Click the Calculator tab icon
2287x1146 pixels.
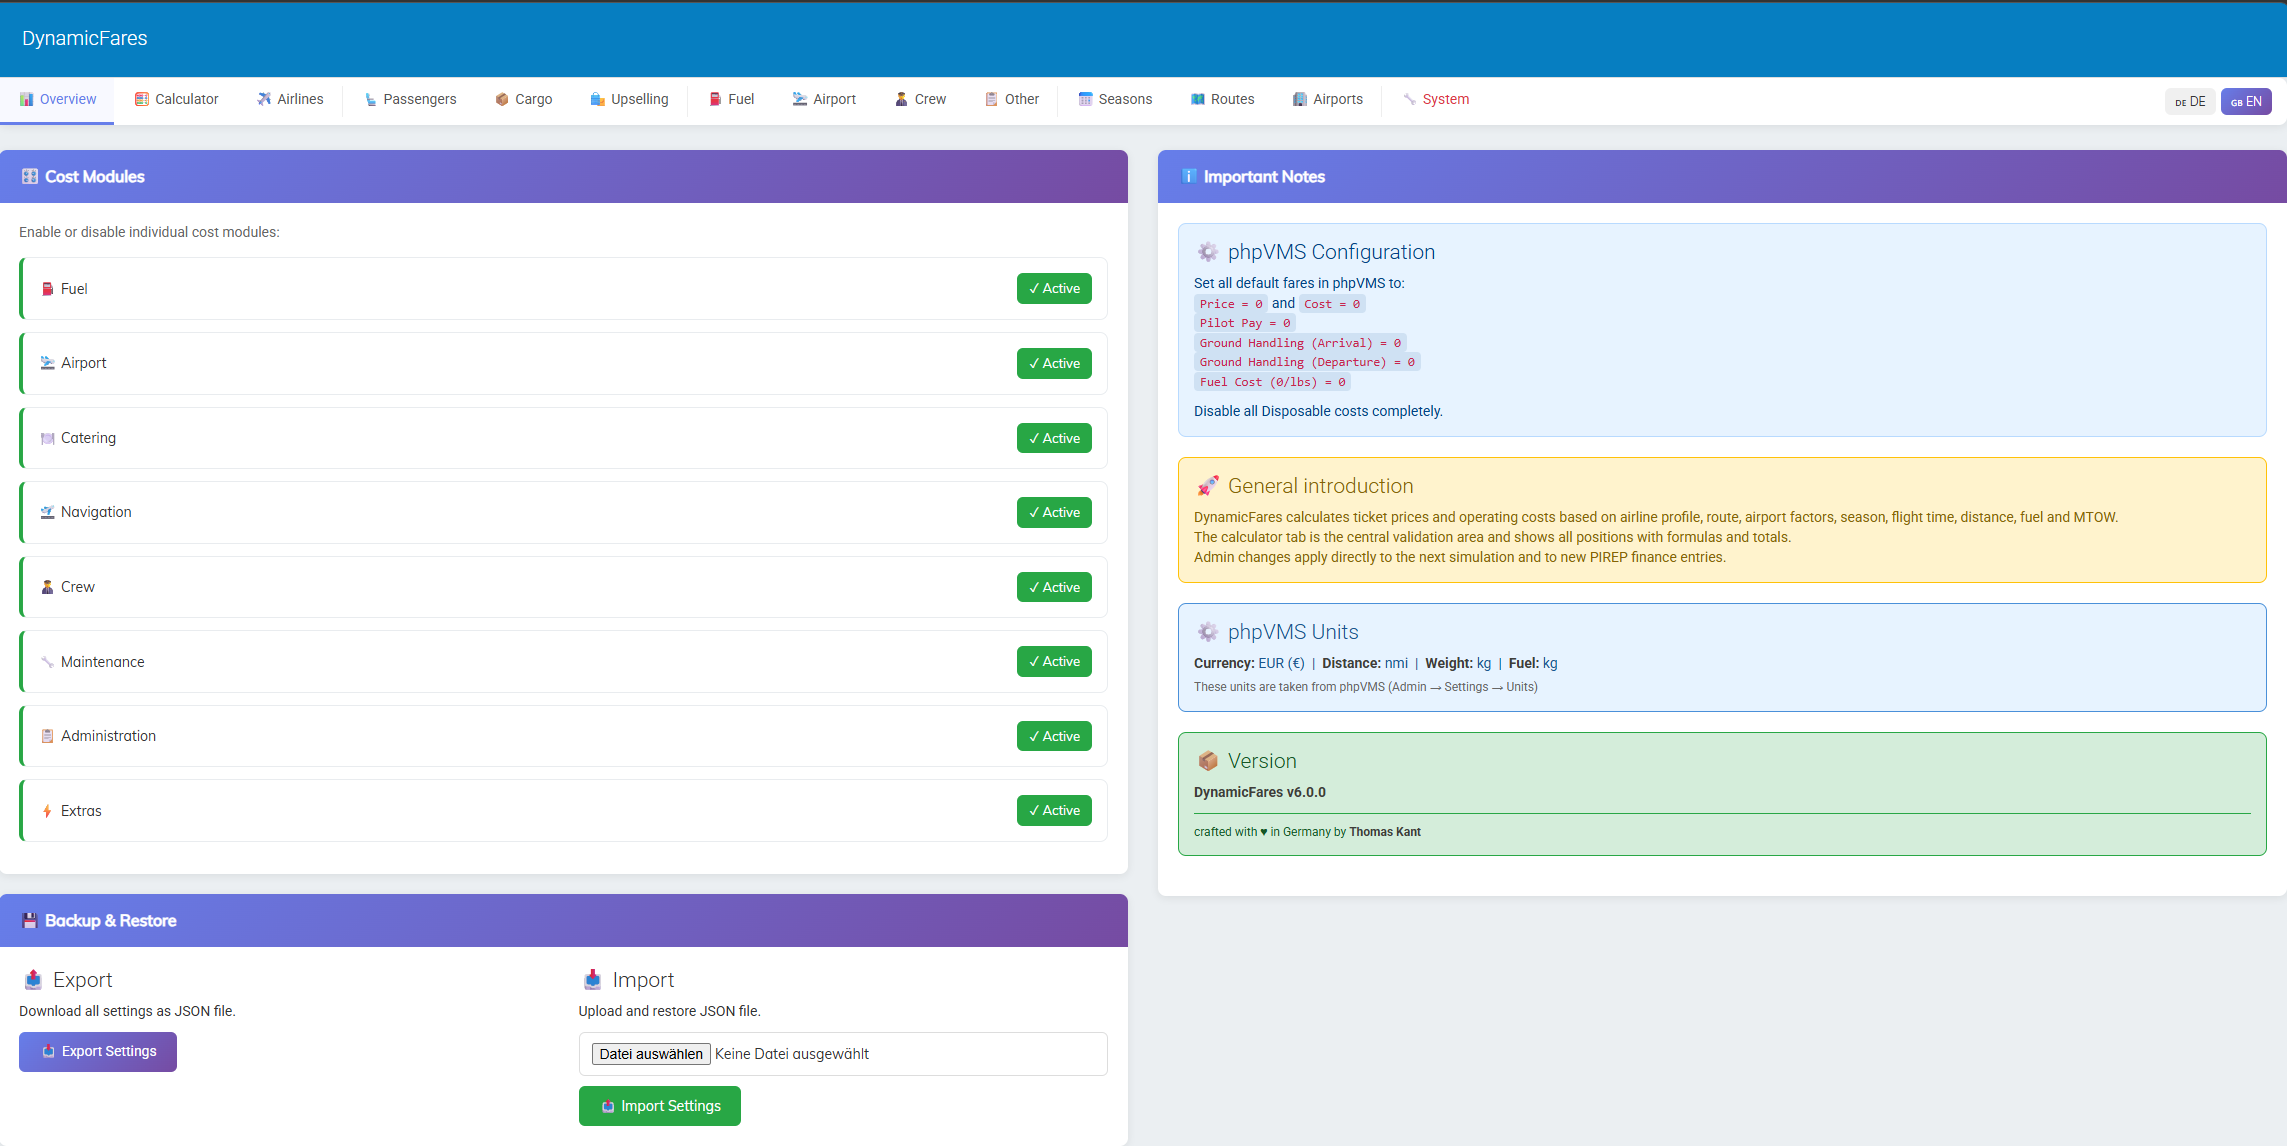coord(142,99)
